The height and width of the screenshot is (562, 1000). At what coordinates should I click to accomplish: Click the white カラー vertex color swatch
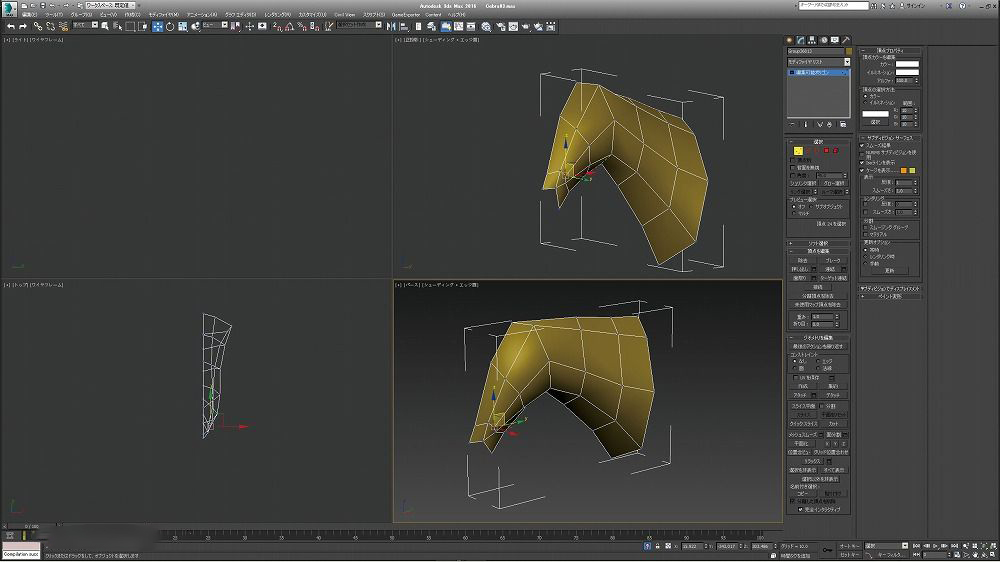click(907, 65)
